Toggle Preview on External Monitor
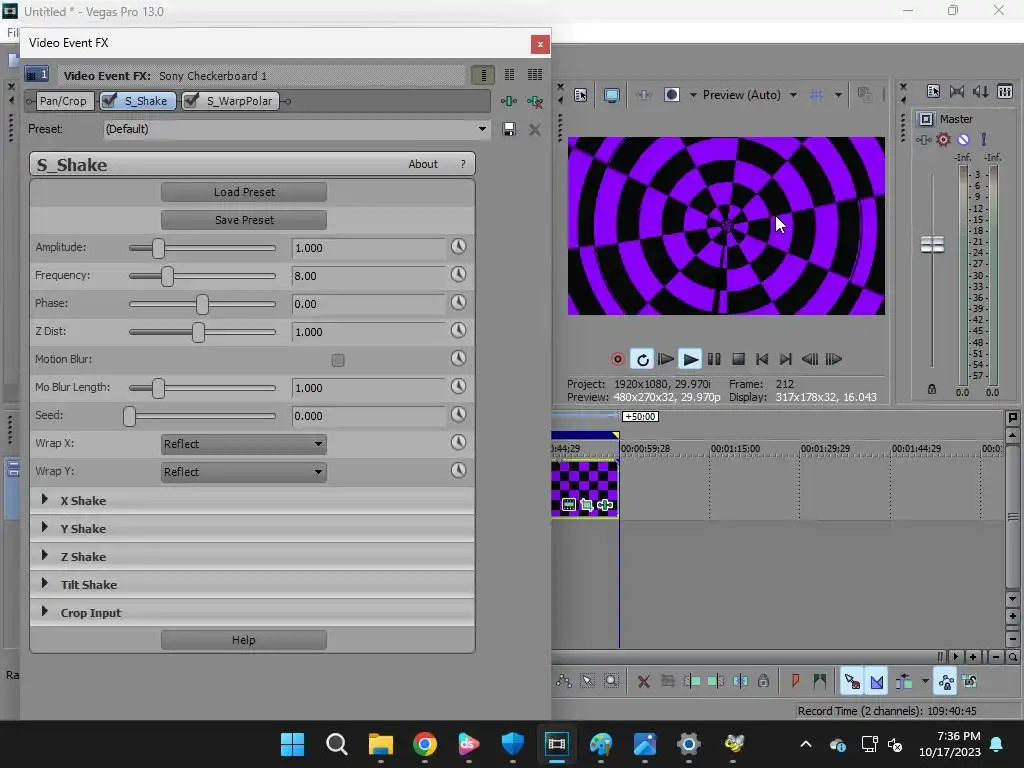This screenshot has height=768, width=1024. 612,95
